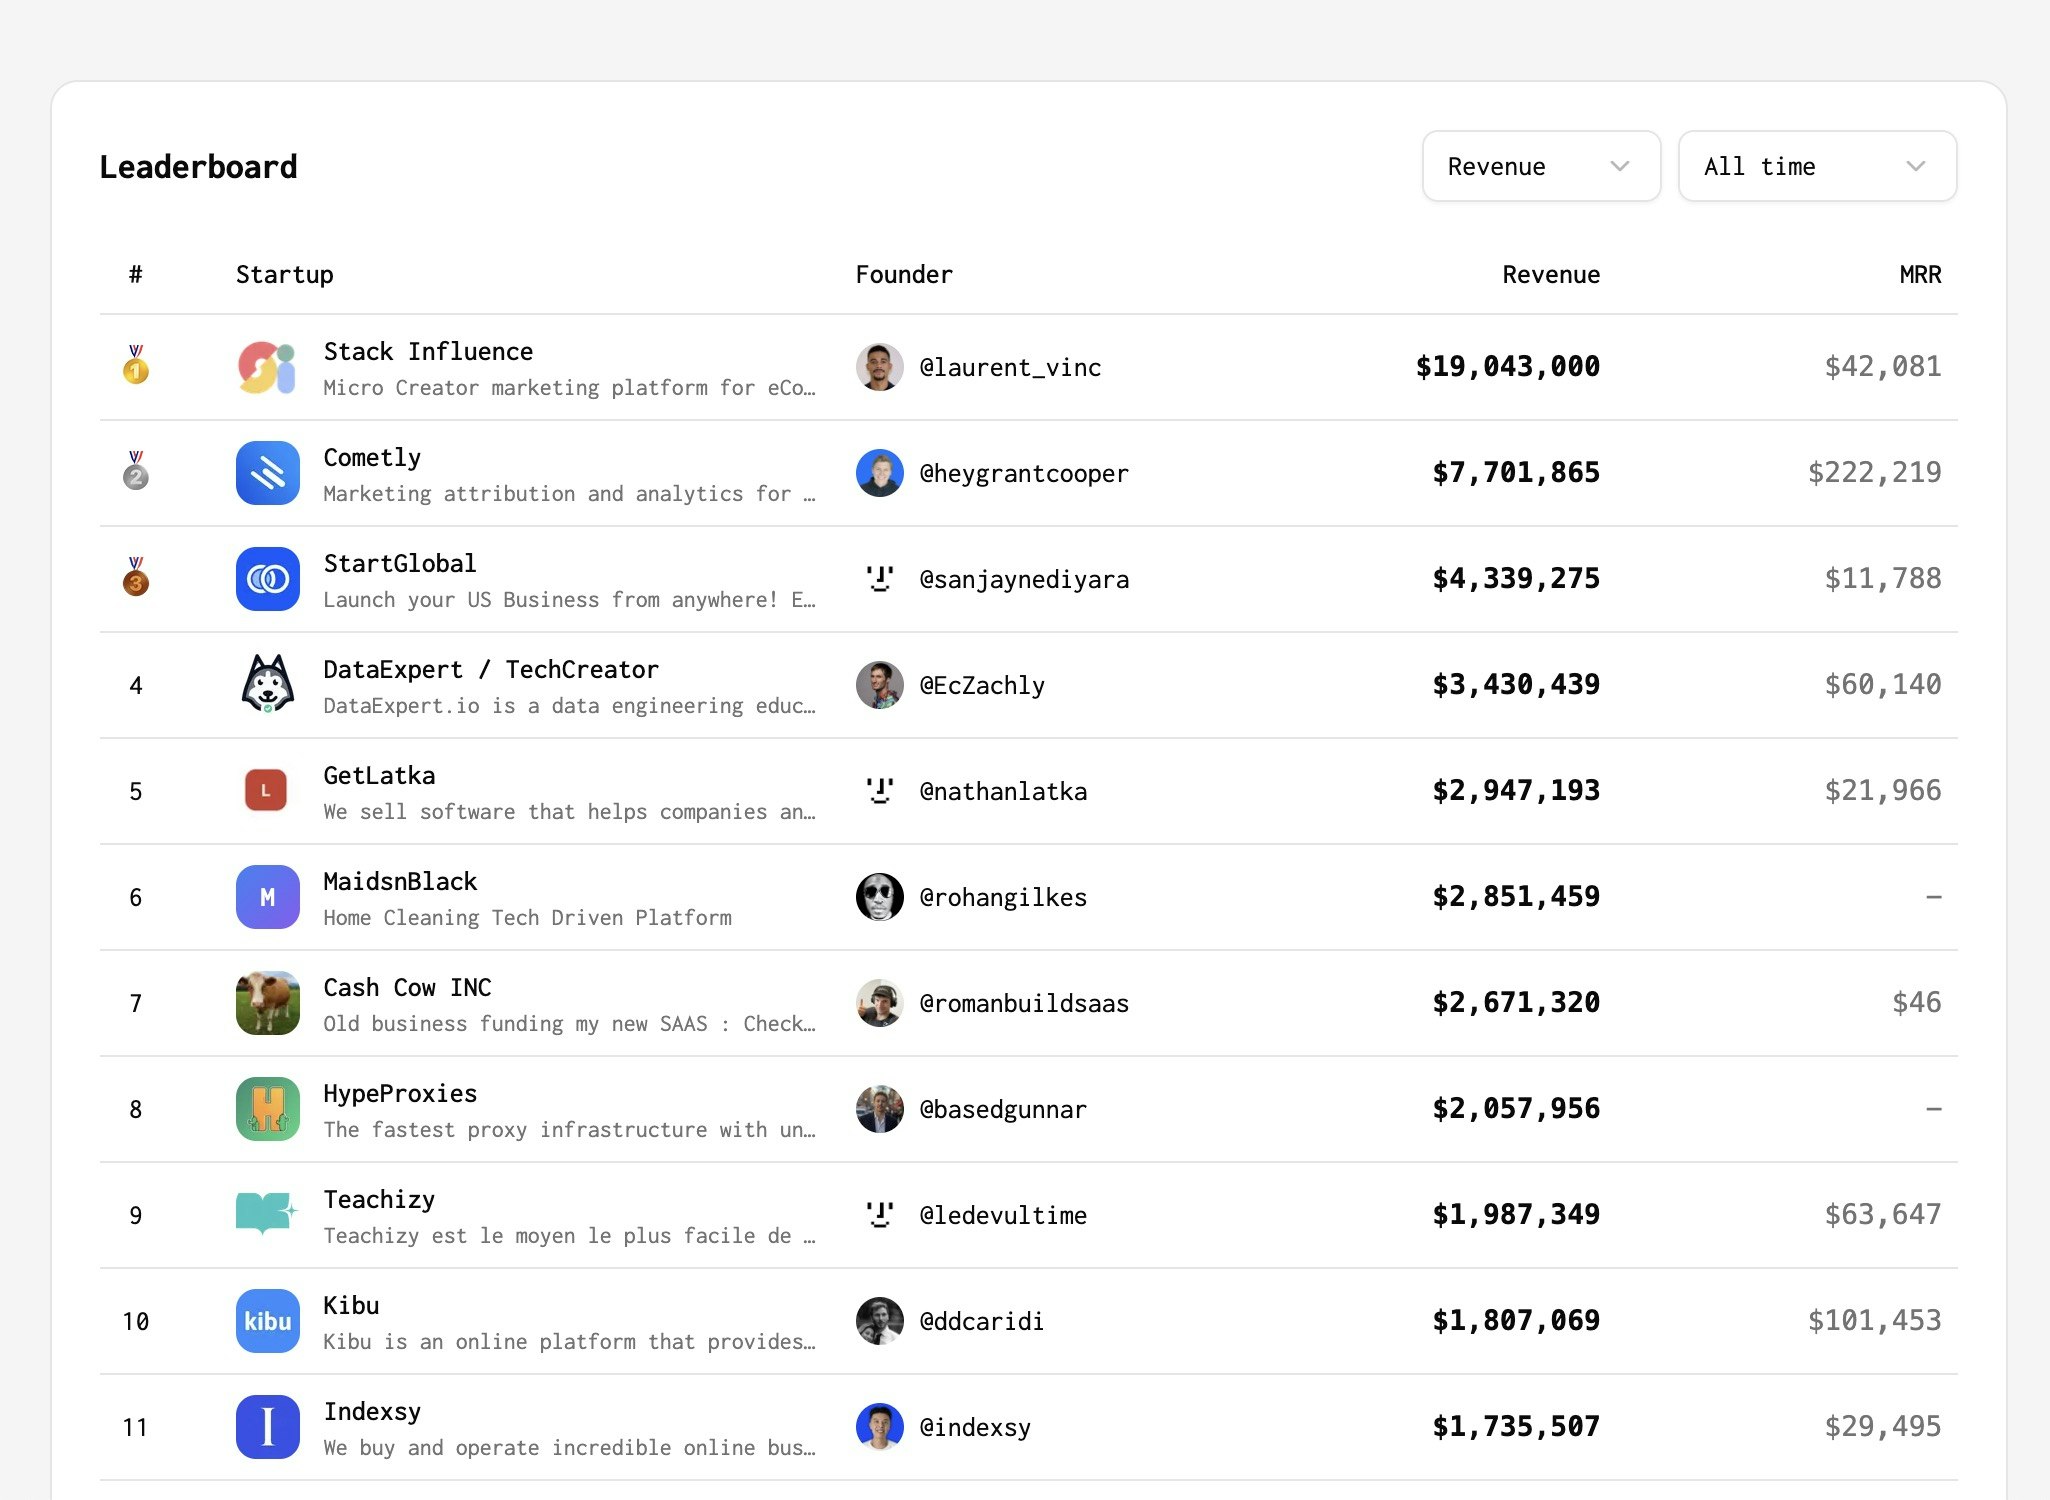Select the Revenue column header
The width and height of the screenshot is (2050, 1500).
pyautogui.click(x=1550, y=274)
